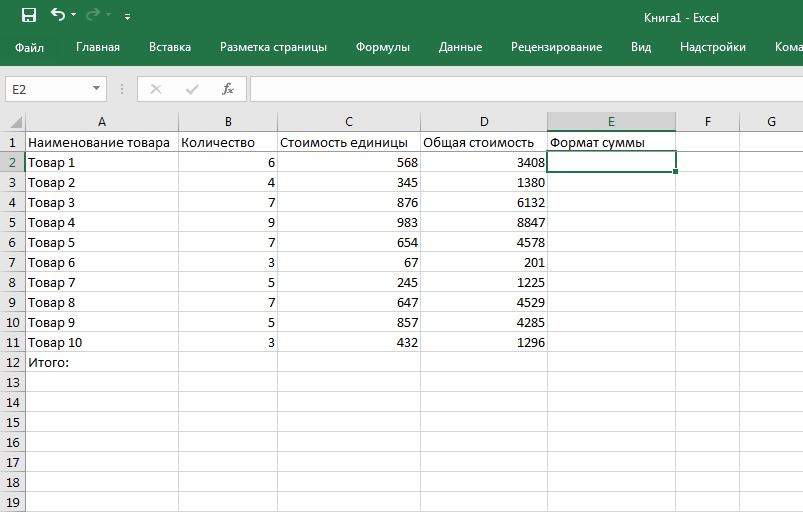Select column D by its header
Image resolution: width=803 pixels, height=512 pixels.
484,122
